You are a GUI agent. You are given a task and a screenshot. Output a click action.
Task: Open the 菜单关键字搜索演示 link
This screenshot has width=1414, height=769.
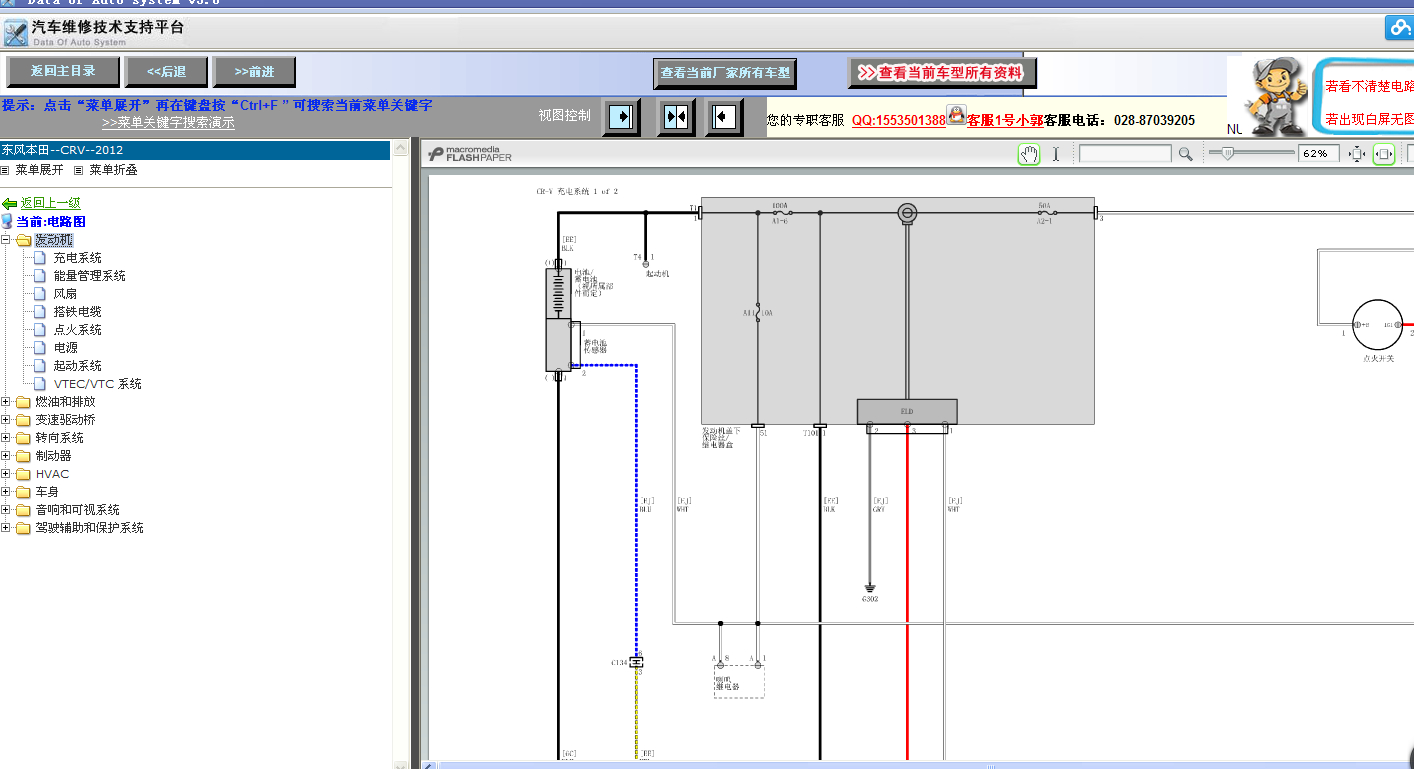(x=168, y=123)
